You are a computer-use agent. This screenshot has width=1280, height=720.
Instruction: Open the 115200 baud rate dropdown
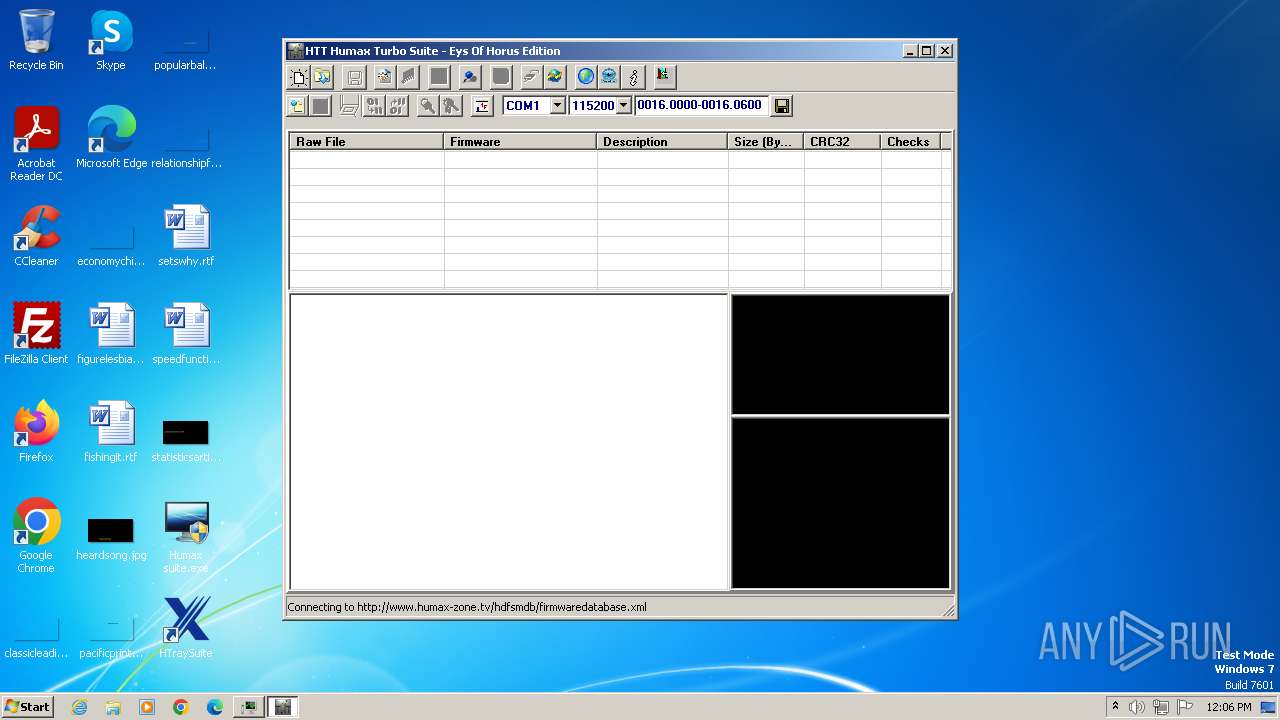coord(624,105)
